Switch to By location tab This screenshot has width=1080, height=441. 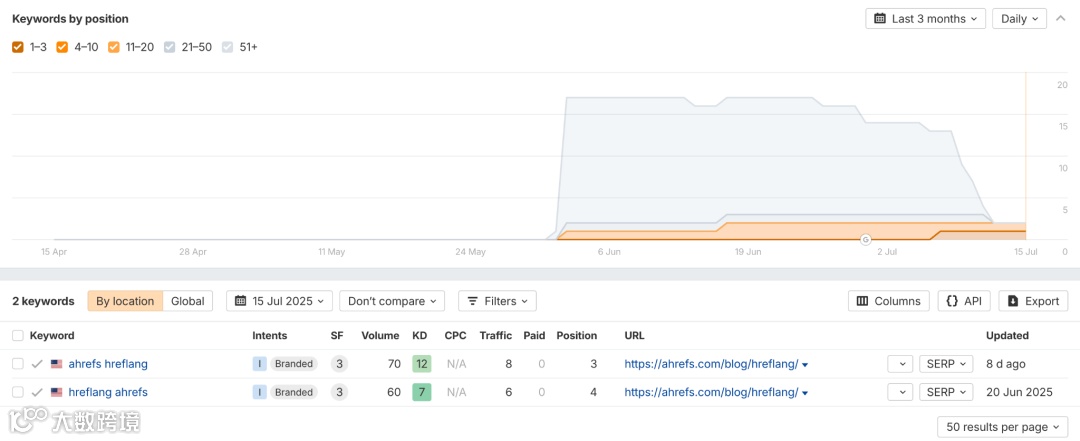125,301
